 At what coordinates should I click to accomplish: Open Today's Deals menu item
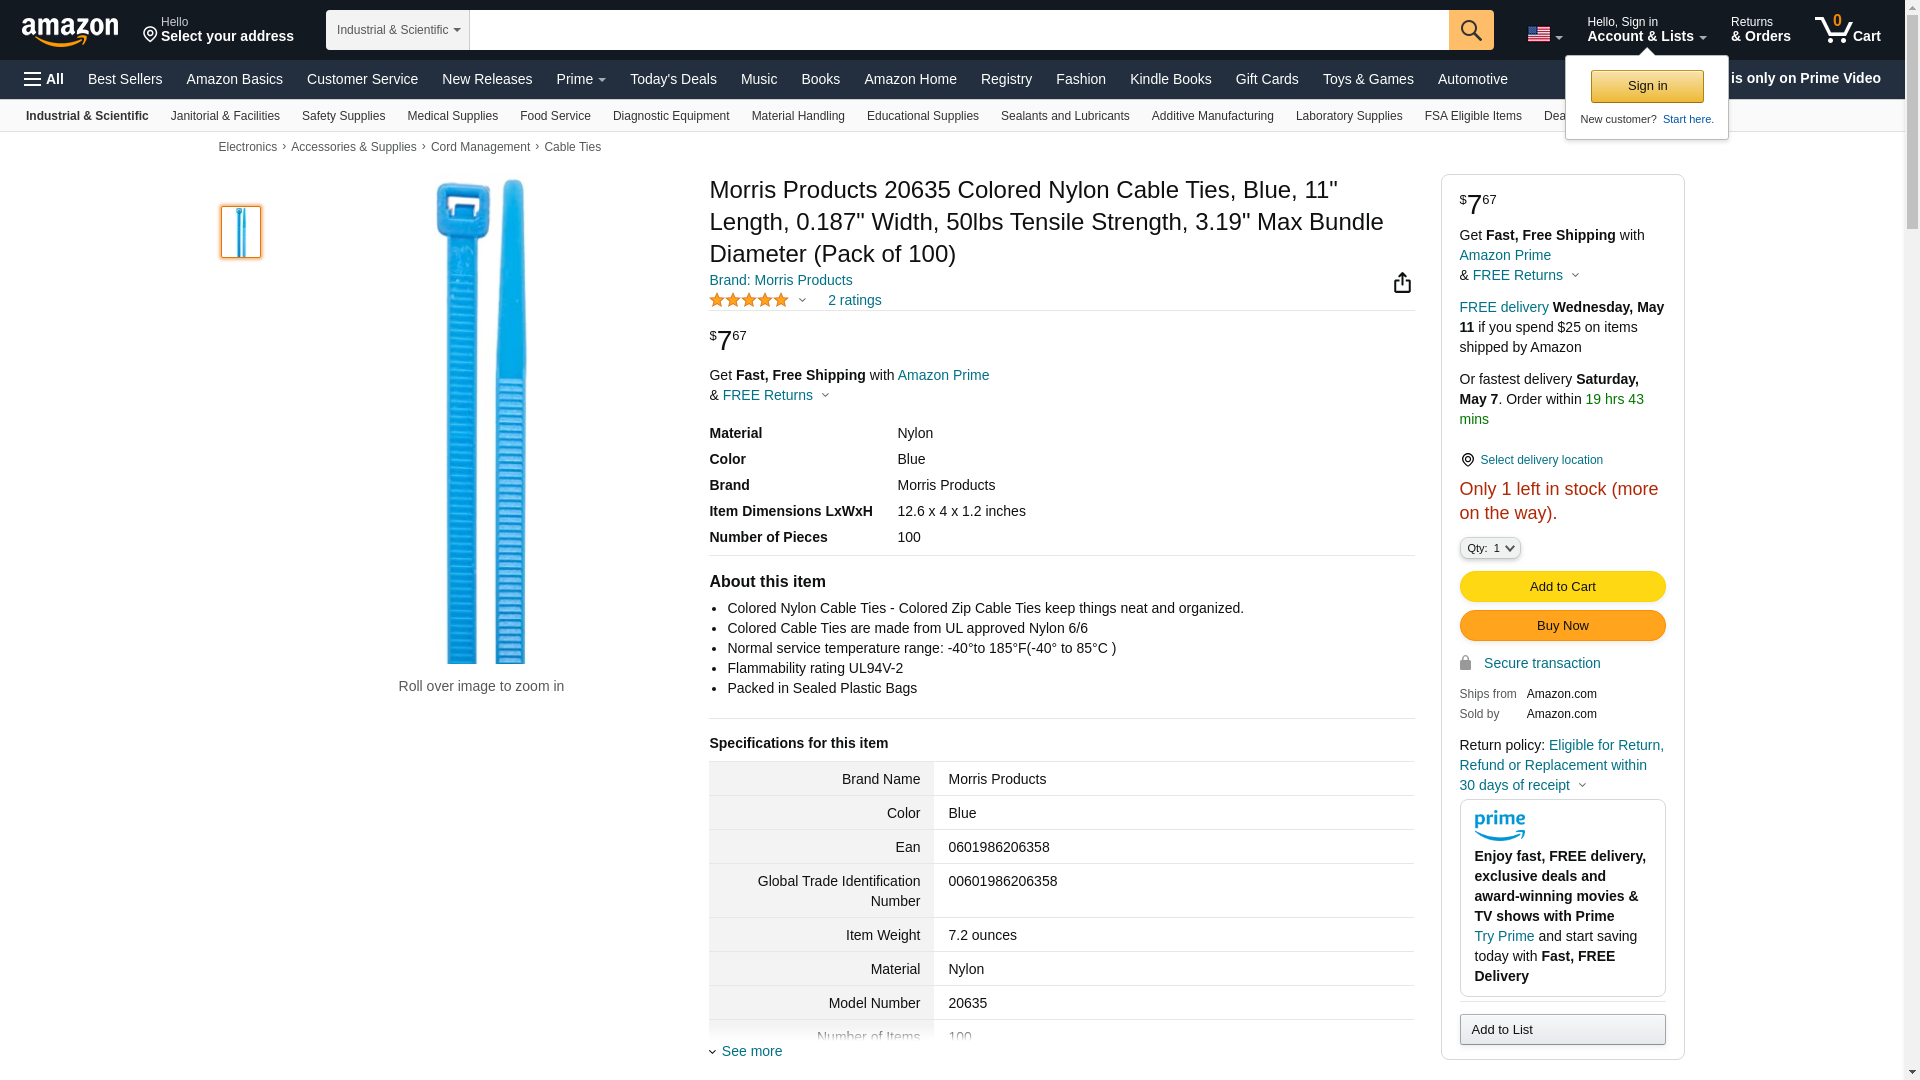coord(673,79)
